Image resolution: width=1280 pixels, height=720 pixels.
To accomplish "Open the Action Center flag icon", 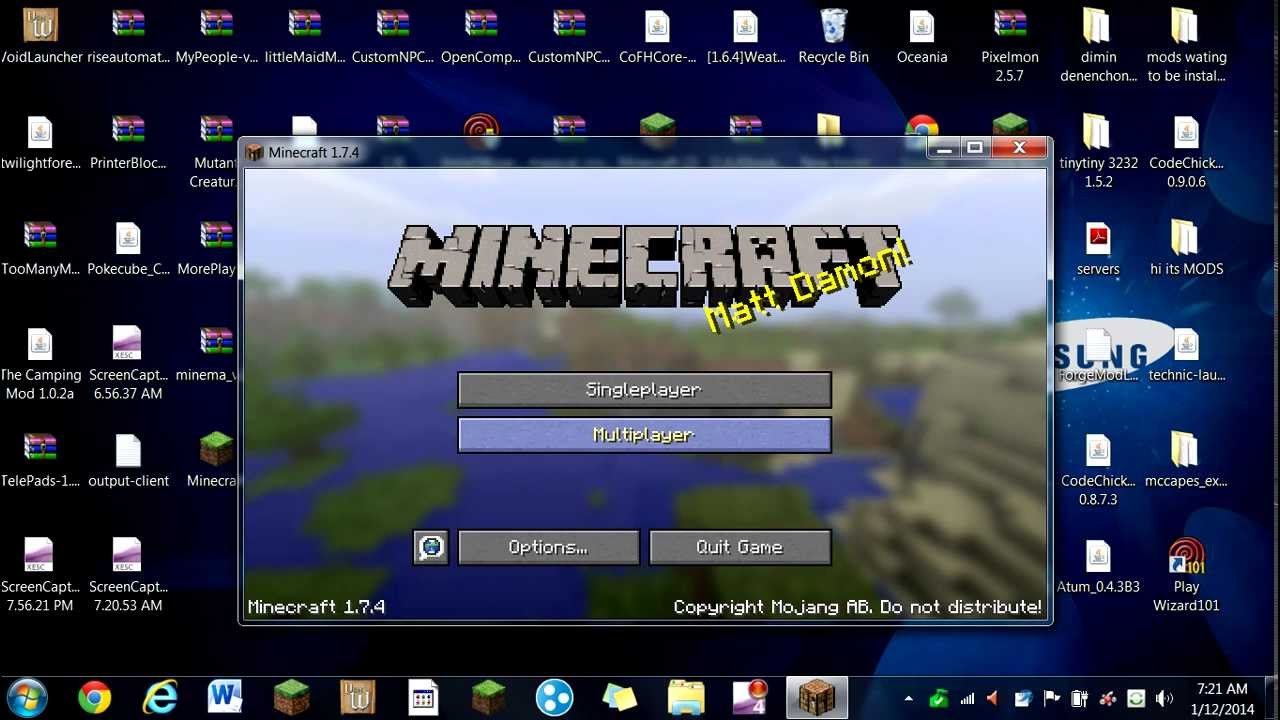I will click(1051, 699).
